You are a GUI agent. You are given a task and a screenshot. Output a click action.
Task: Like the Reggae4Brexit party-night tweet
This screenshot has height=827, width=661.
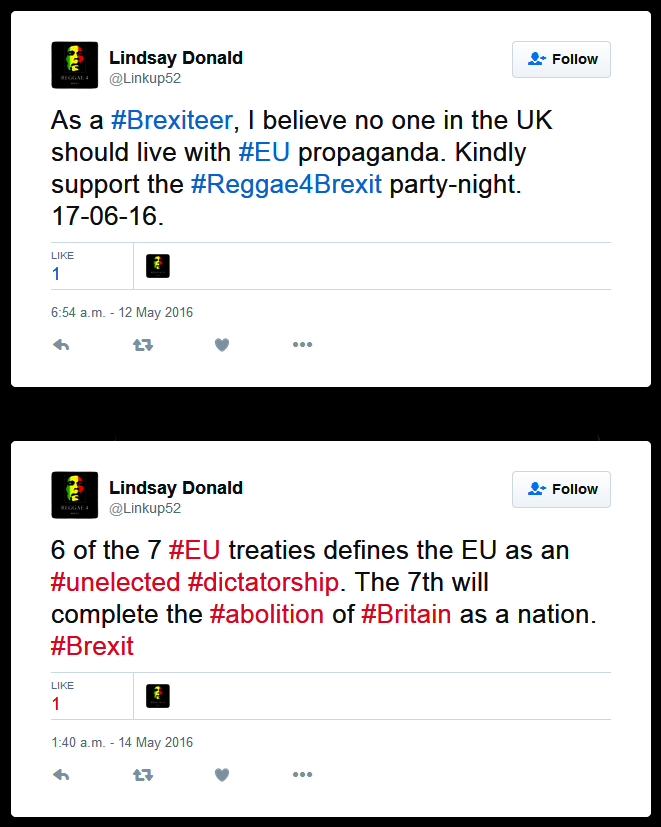pyautogui.click(x=222, y=345)
